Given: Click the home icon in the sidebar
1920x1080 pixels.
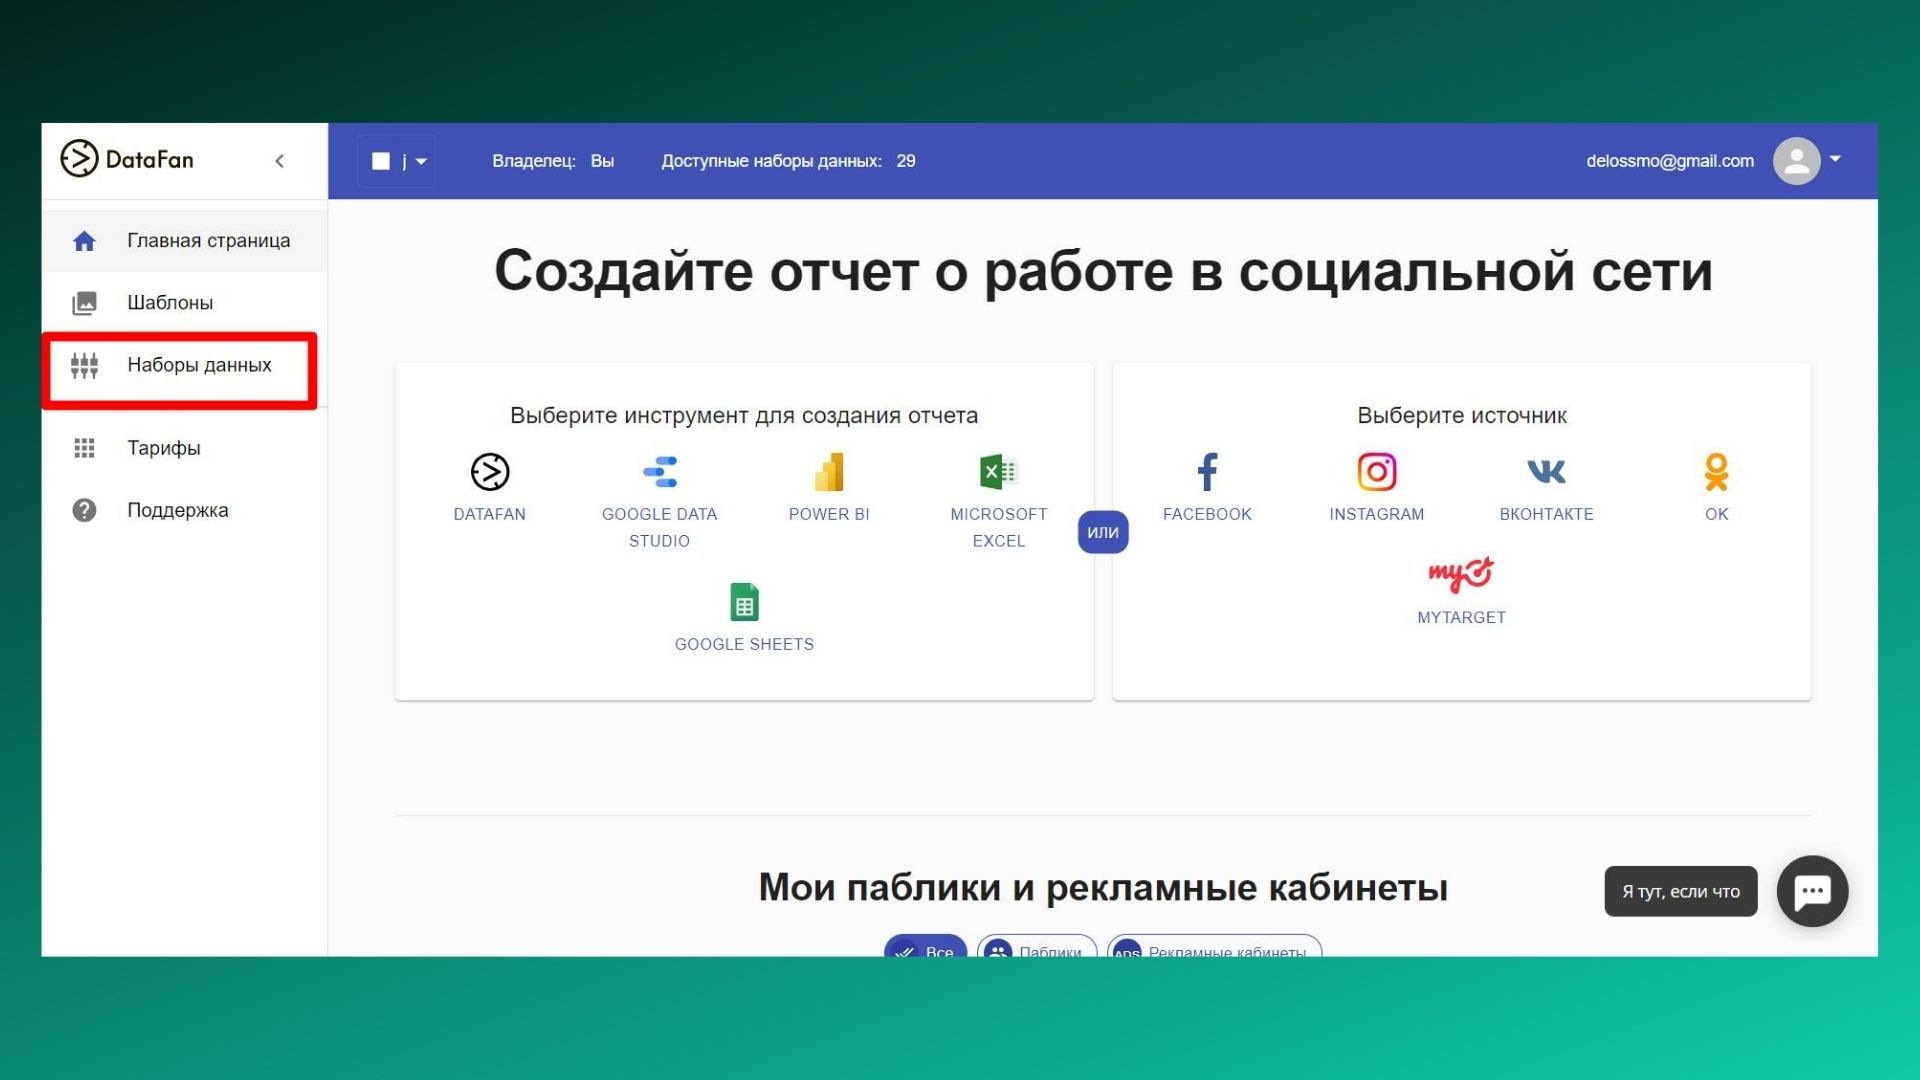Looking at the screenshot, I should pyautogui.click(x=84, y=241).
